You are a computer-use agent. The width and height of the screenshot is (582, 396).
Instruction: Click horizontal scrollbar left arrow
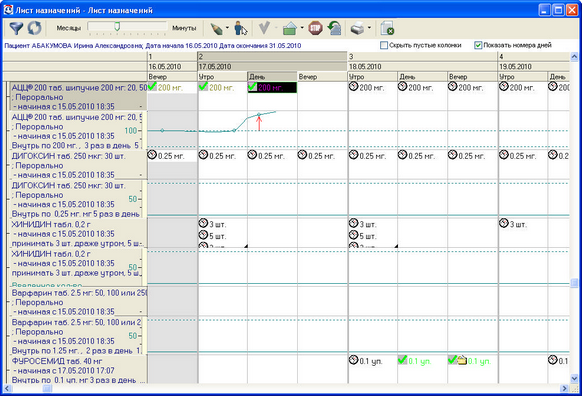[x=7, y=388]
